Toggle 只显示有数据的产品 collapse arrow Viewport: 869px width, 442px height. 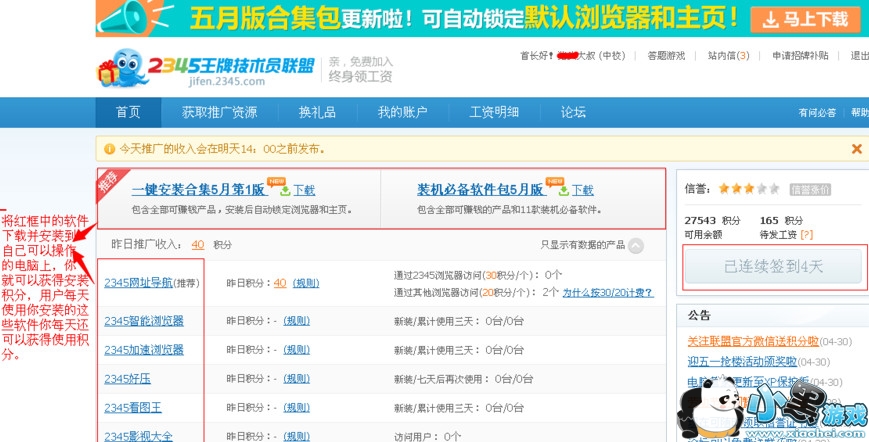pos(636,245)
